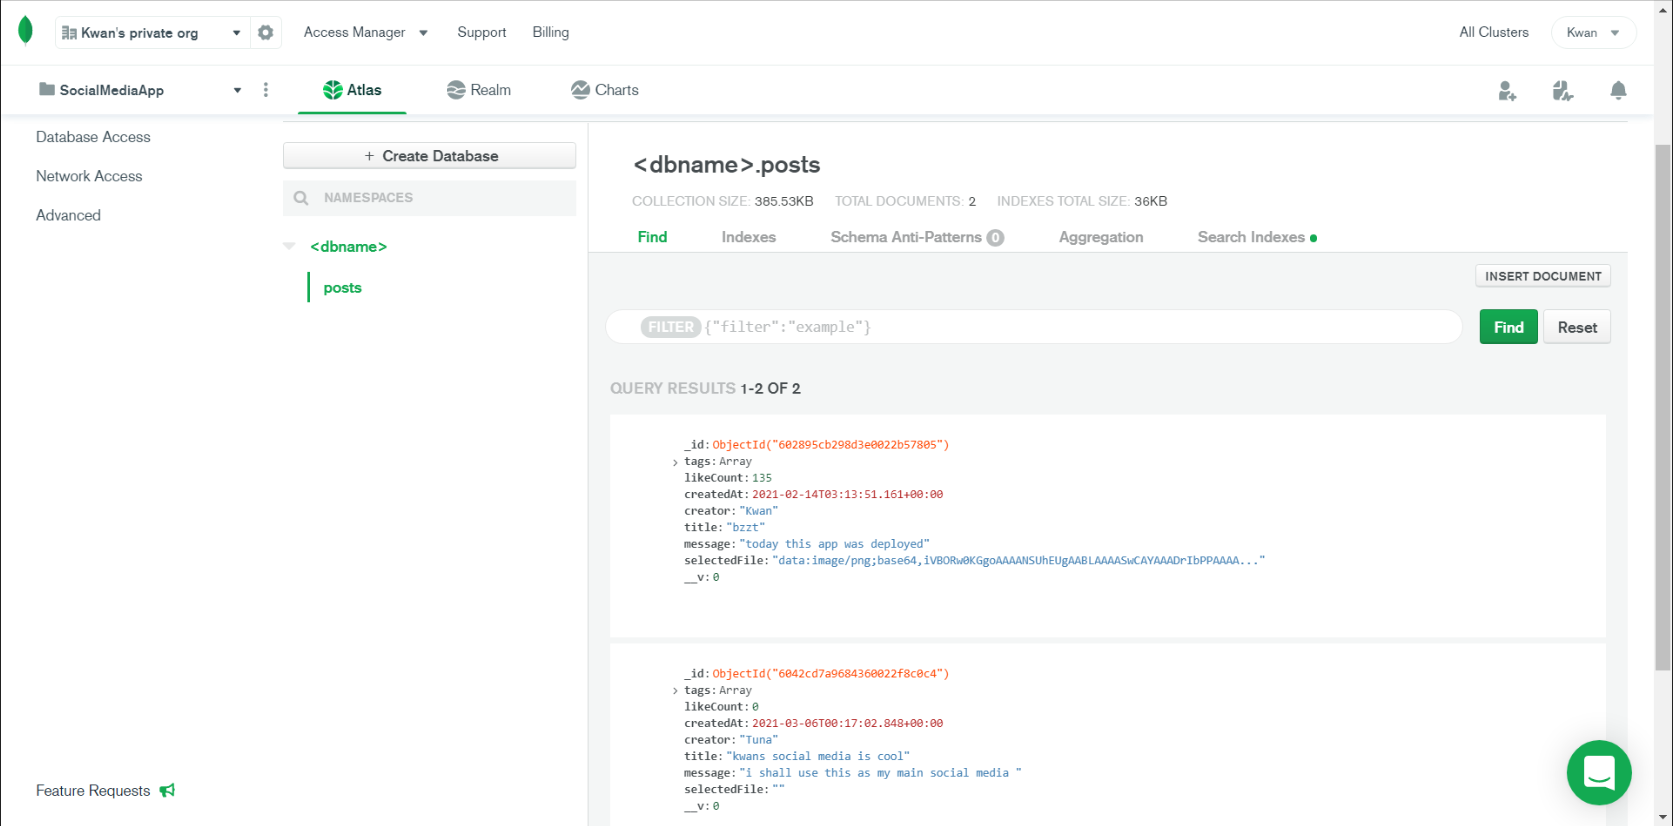Open Kwan's private org dropdown
Image resolution: width=1673 pixels, height=826 pixels.
152,33
